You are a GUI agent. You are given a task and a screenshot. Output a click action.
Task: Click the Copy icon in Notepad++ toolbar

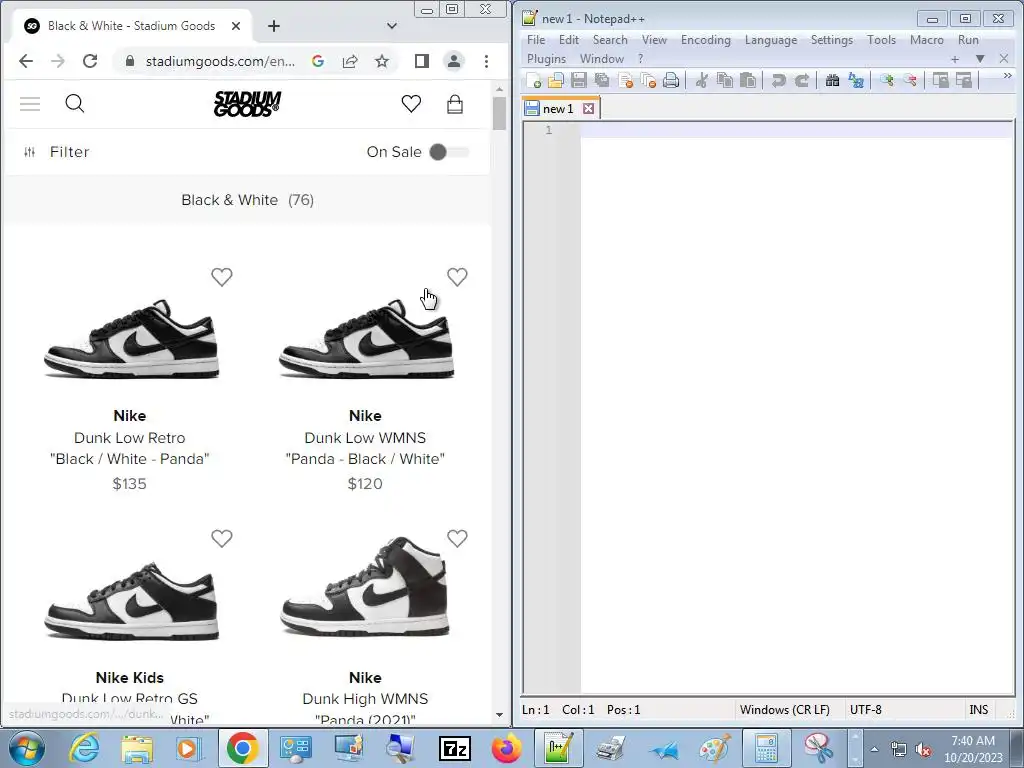coord(724,80)
